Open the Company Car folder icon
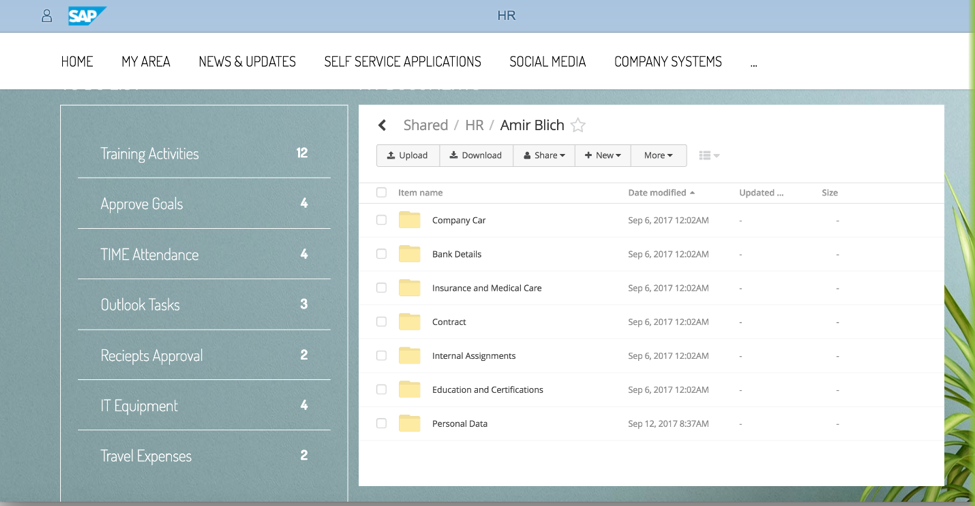This screenshot has width=975, height=506. pos(409,220)
